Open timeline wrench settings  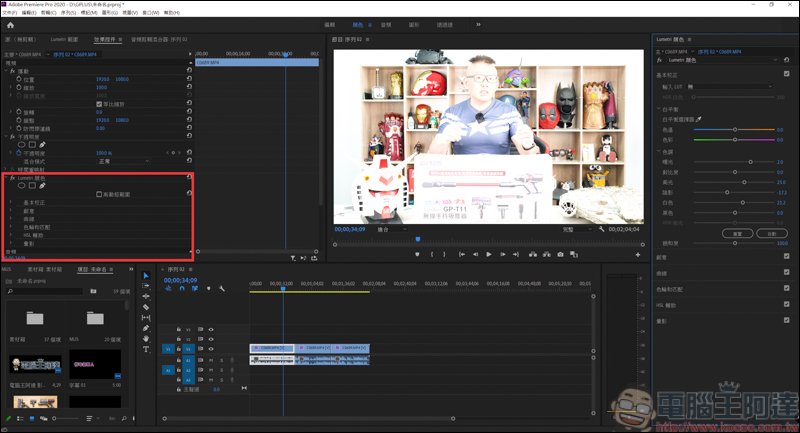click(221, 289)
